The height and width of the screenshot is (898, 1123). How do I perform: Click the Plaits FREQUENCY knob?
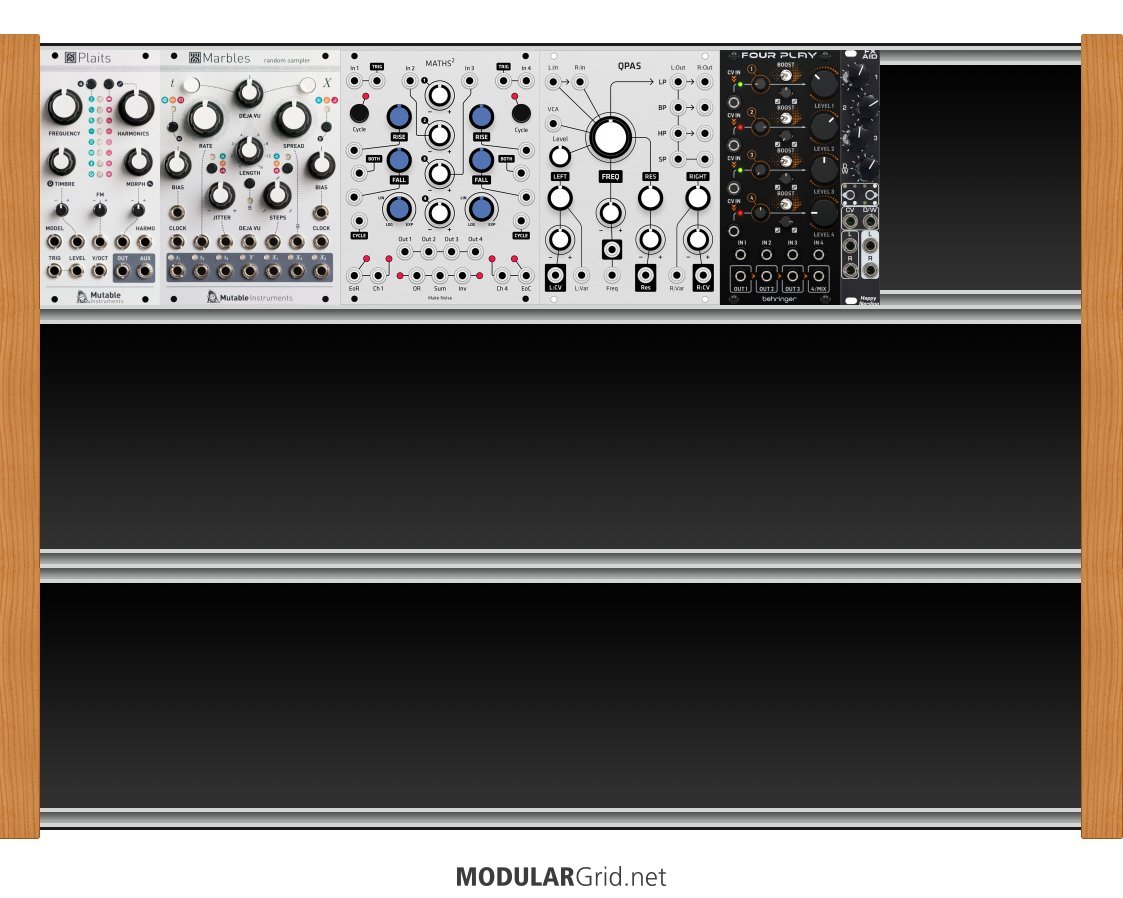(64, 107)
